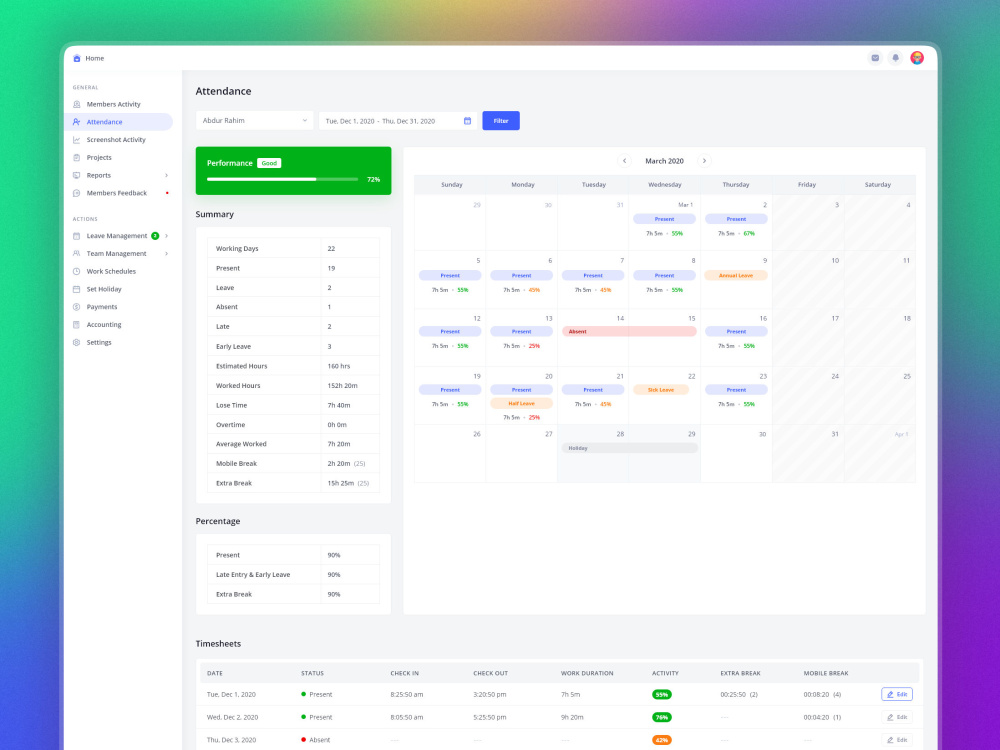Image resolution: width=1000 pixels, height=750 pixels.
Task: Click the Work Schedules clock icon
Action: tap(77, 272)
